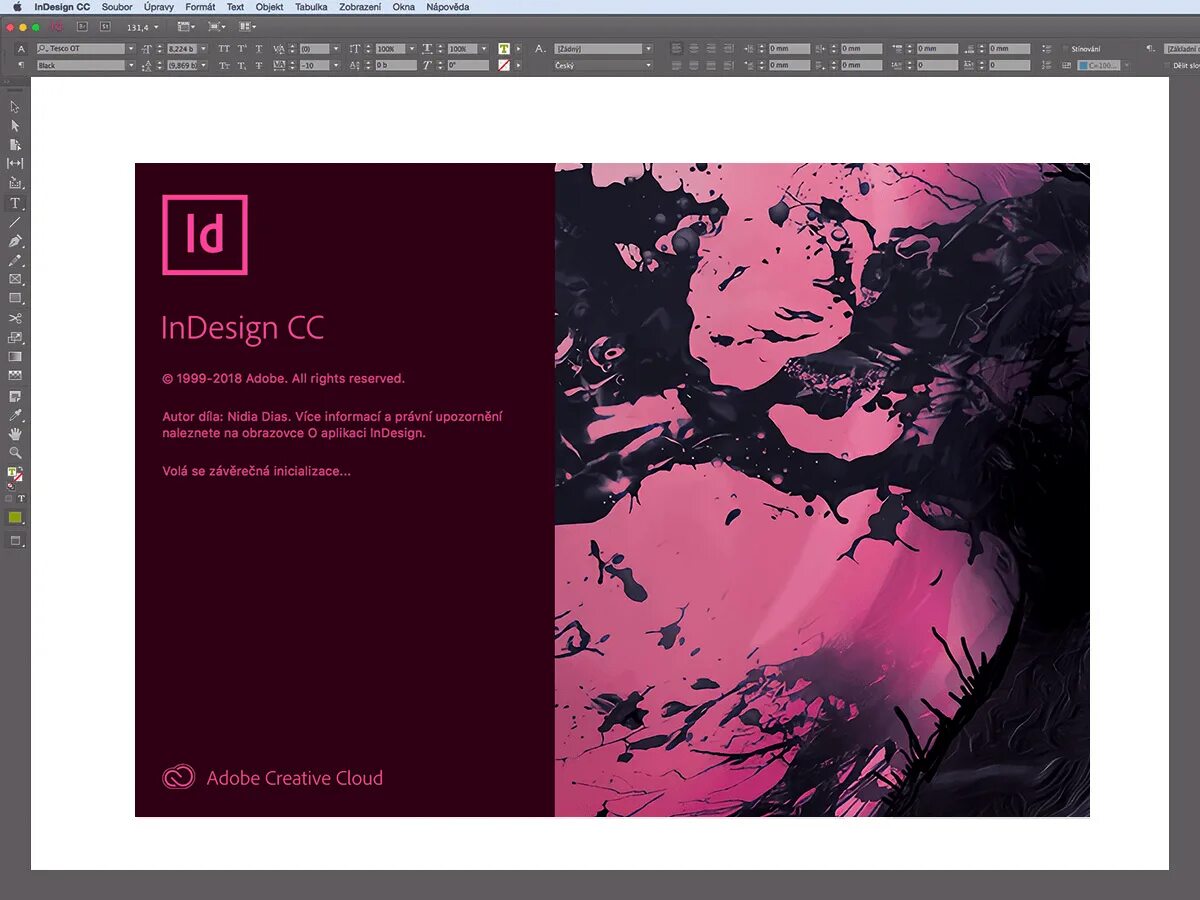Switch to character formatting controls (A)
1200x900 pixels.
point(21,49)
